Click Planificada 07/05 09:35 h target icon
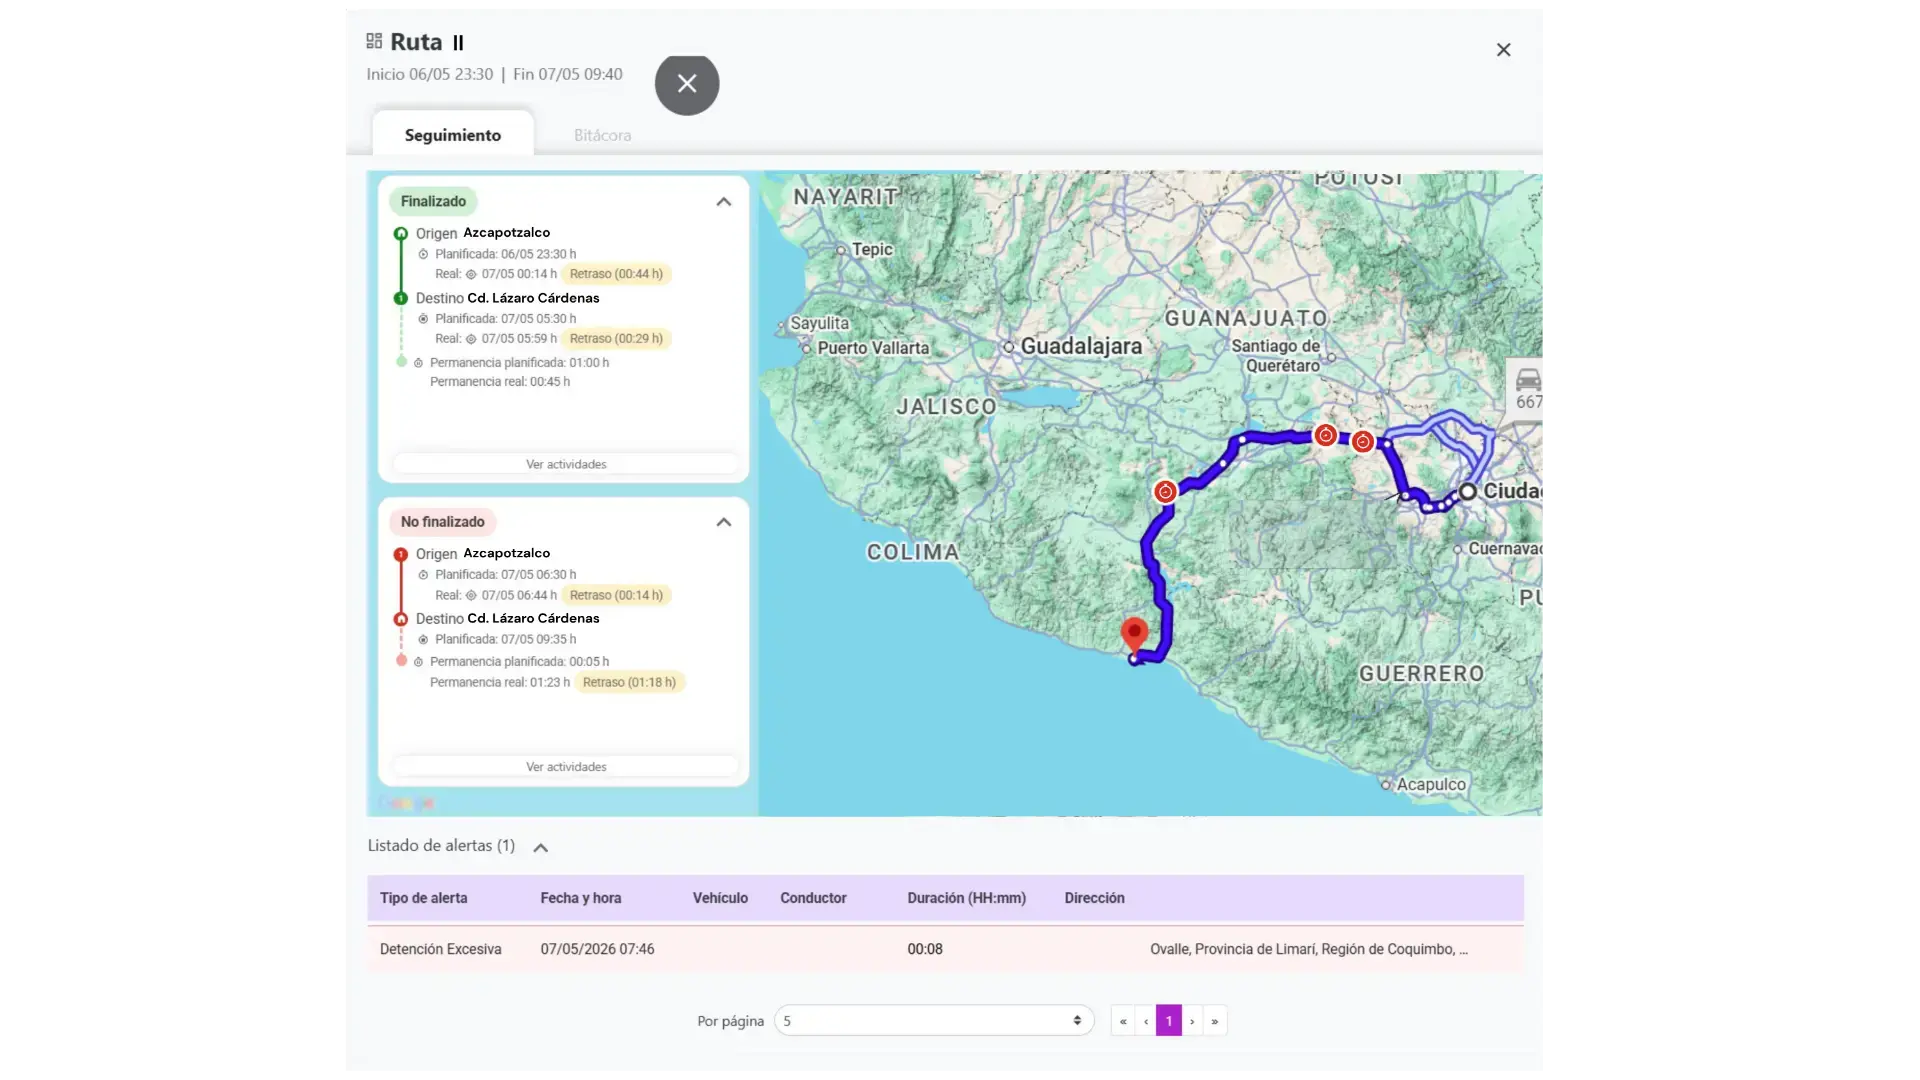Screen dimensions: 1920x1080 pyautogui.click(x=423, y=640)
